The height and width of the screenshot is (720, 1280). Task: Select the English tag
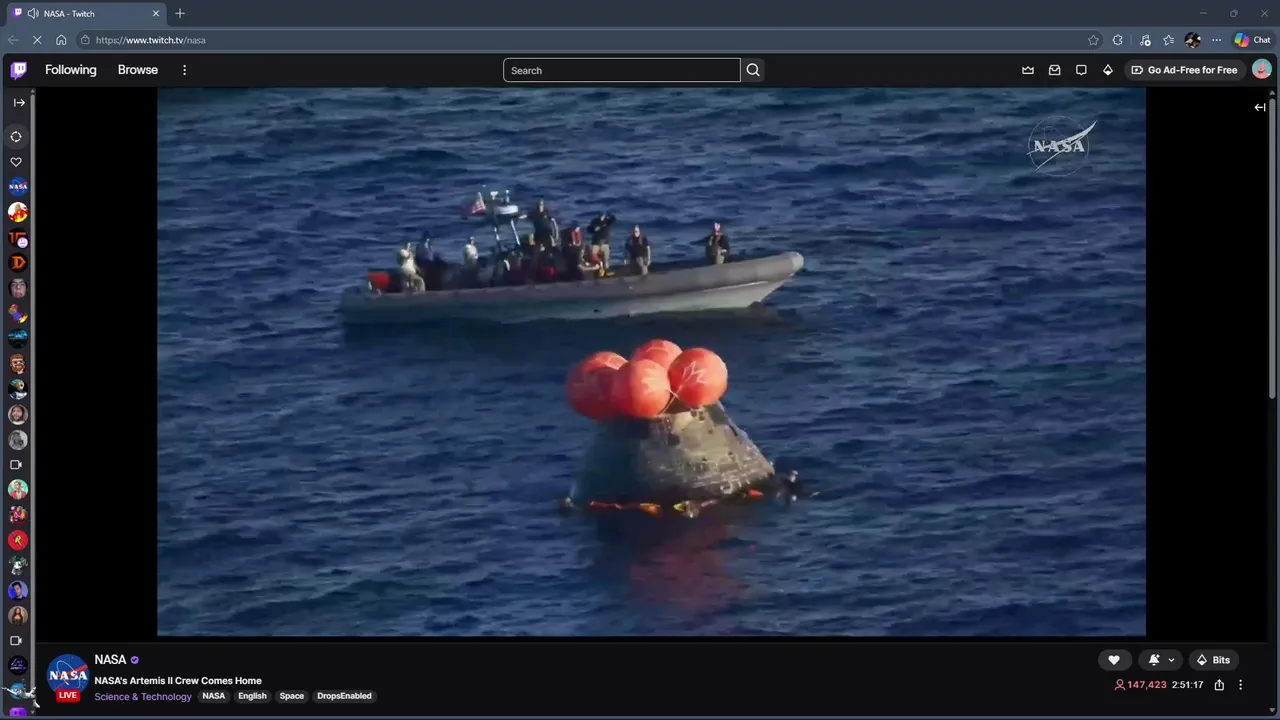[252, 696]
